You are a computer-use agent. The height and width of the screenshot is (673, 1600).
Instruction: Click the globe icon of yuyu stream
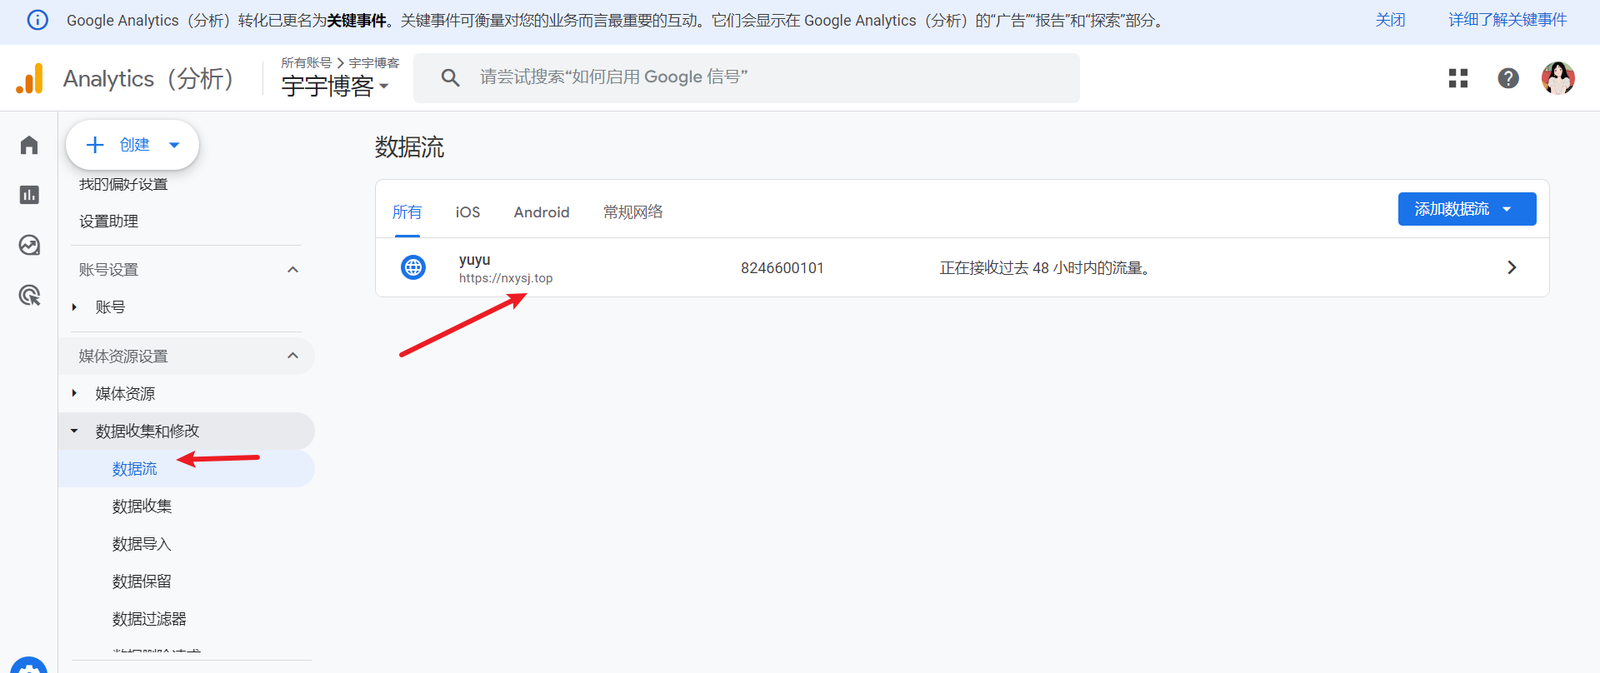pyautogui.click(x=413, y=267)
